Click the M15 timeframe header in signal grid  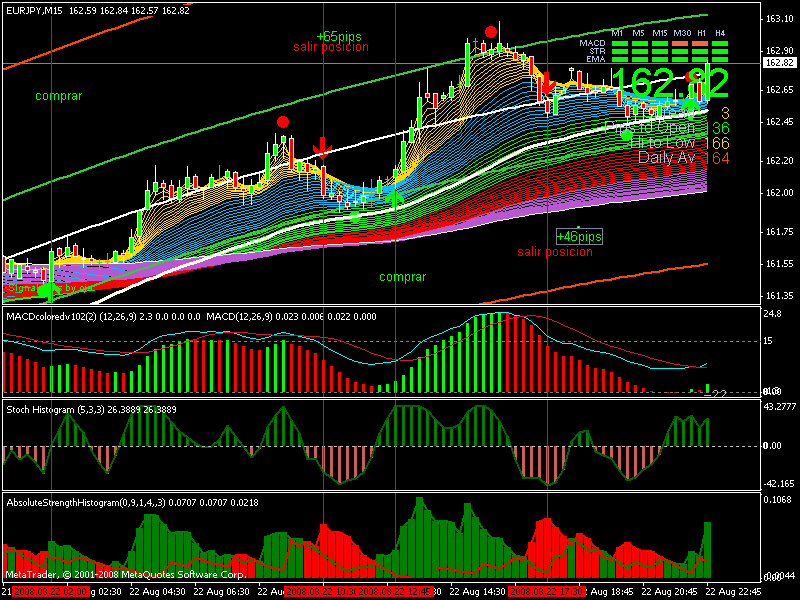point(660,34)
